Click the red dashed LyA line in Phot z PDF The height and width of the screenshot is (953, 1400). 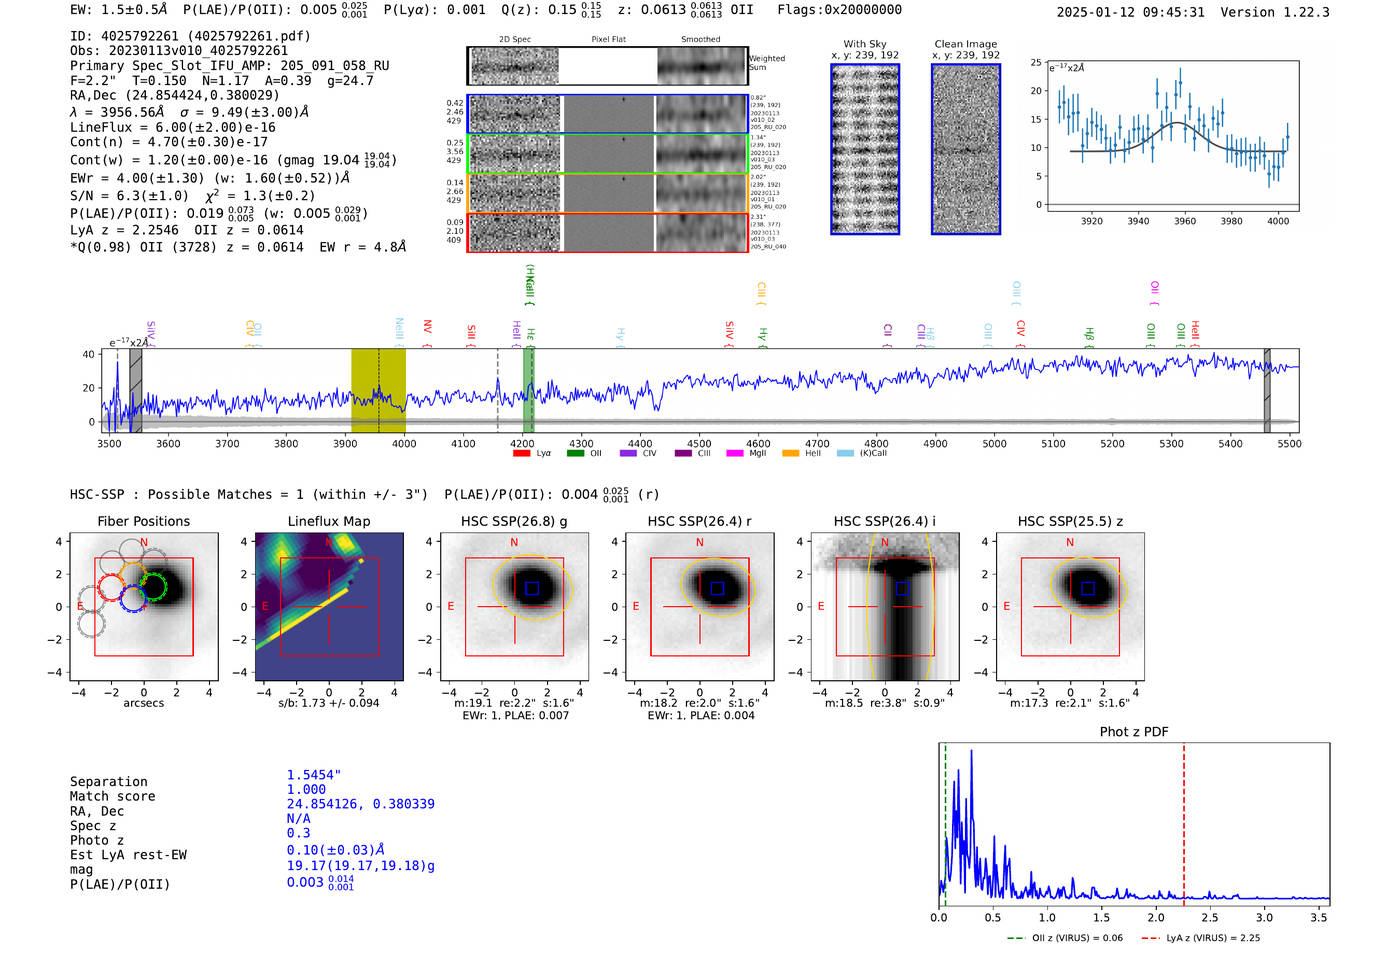[1184, 825]
